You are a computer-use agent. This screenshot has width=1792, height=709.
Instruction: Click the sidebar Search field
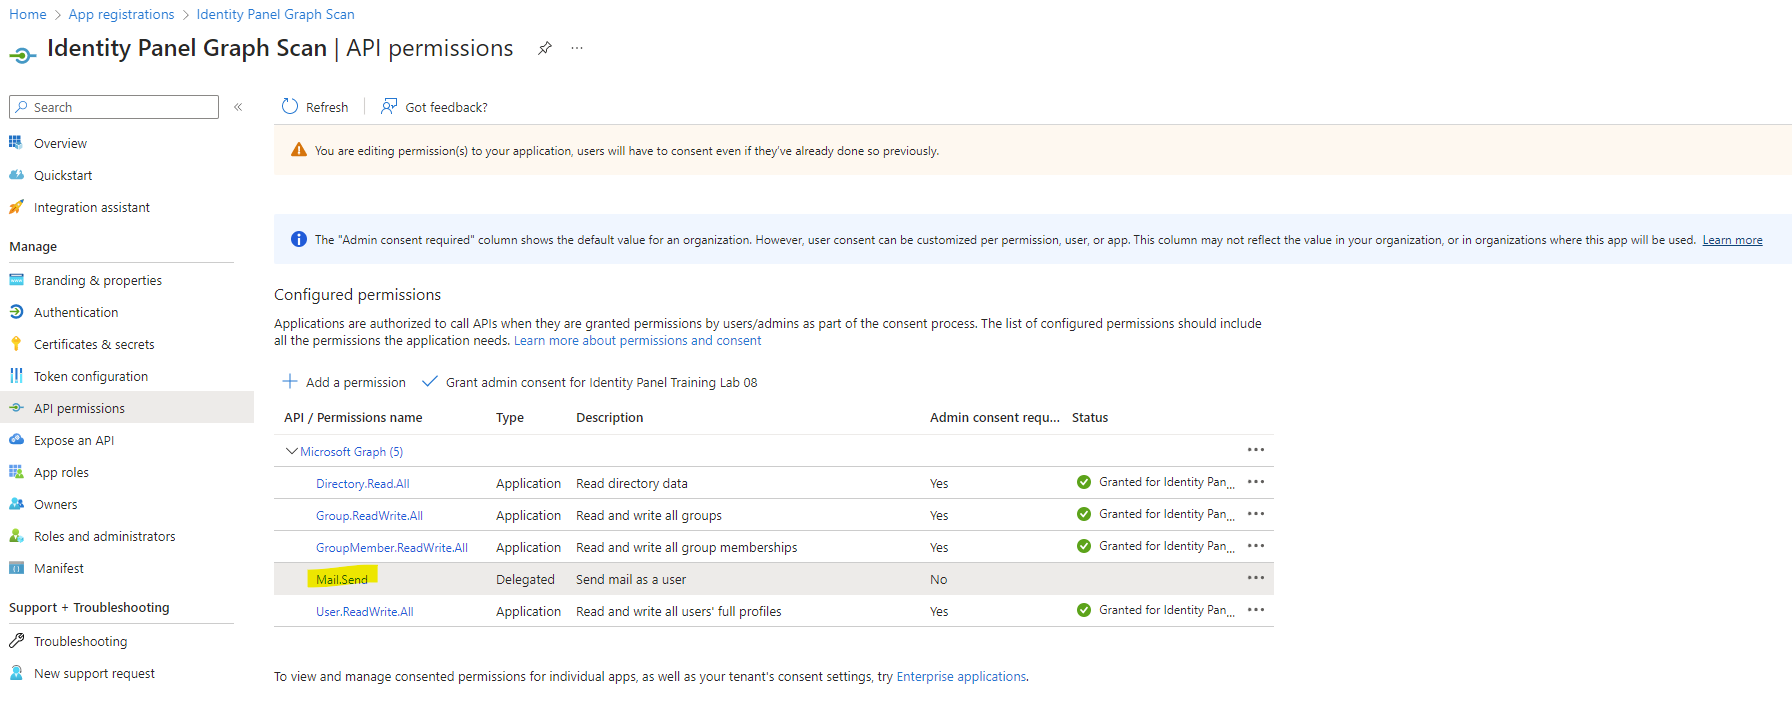pos(114,107)
